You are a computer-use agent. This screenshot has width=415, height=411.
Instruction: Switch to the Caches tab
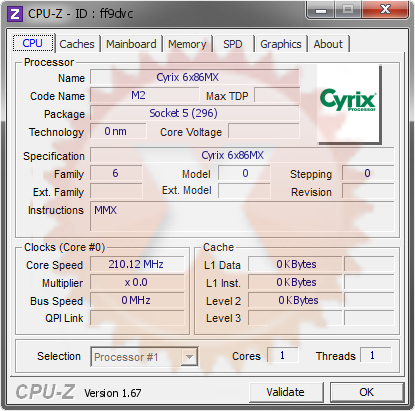[77, 44]
